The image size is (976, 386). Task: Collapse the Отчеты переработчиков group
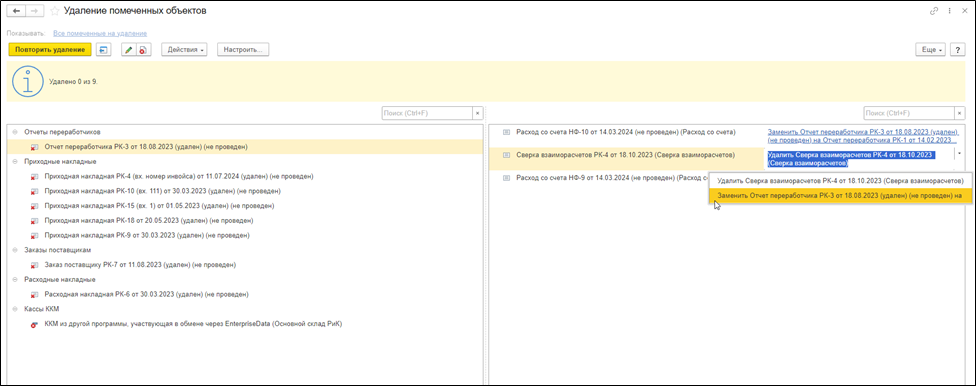click(x=14, y=132)
